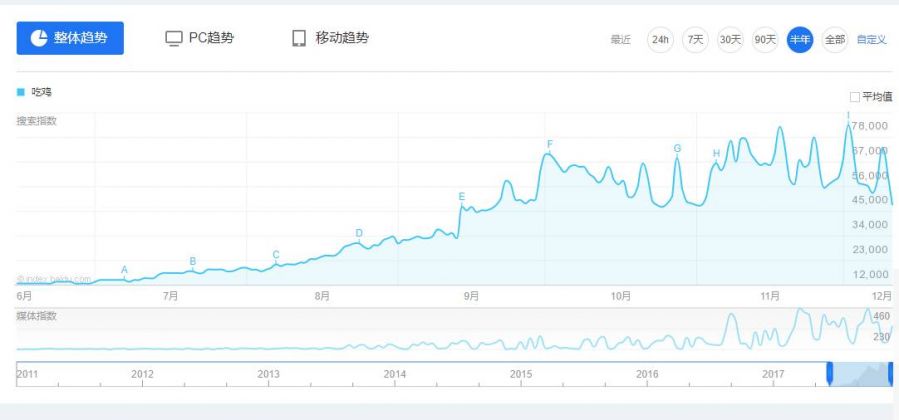The image size is (899, 420).
Task: Click the 媒体指数 chart label
Action: (37, 316)
